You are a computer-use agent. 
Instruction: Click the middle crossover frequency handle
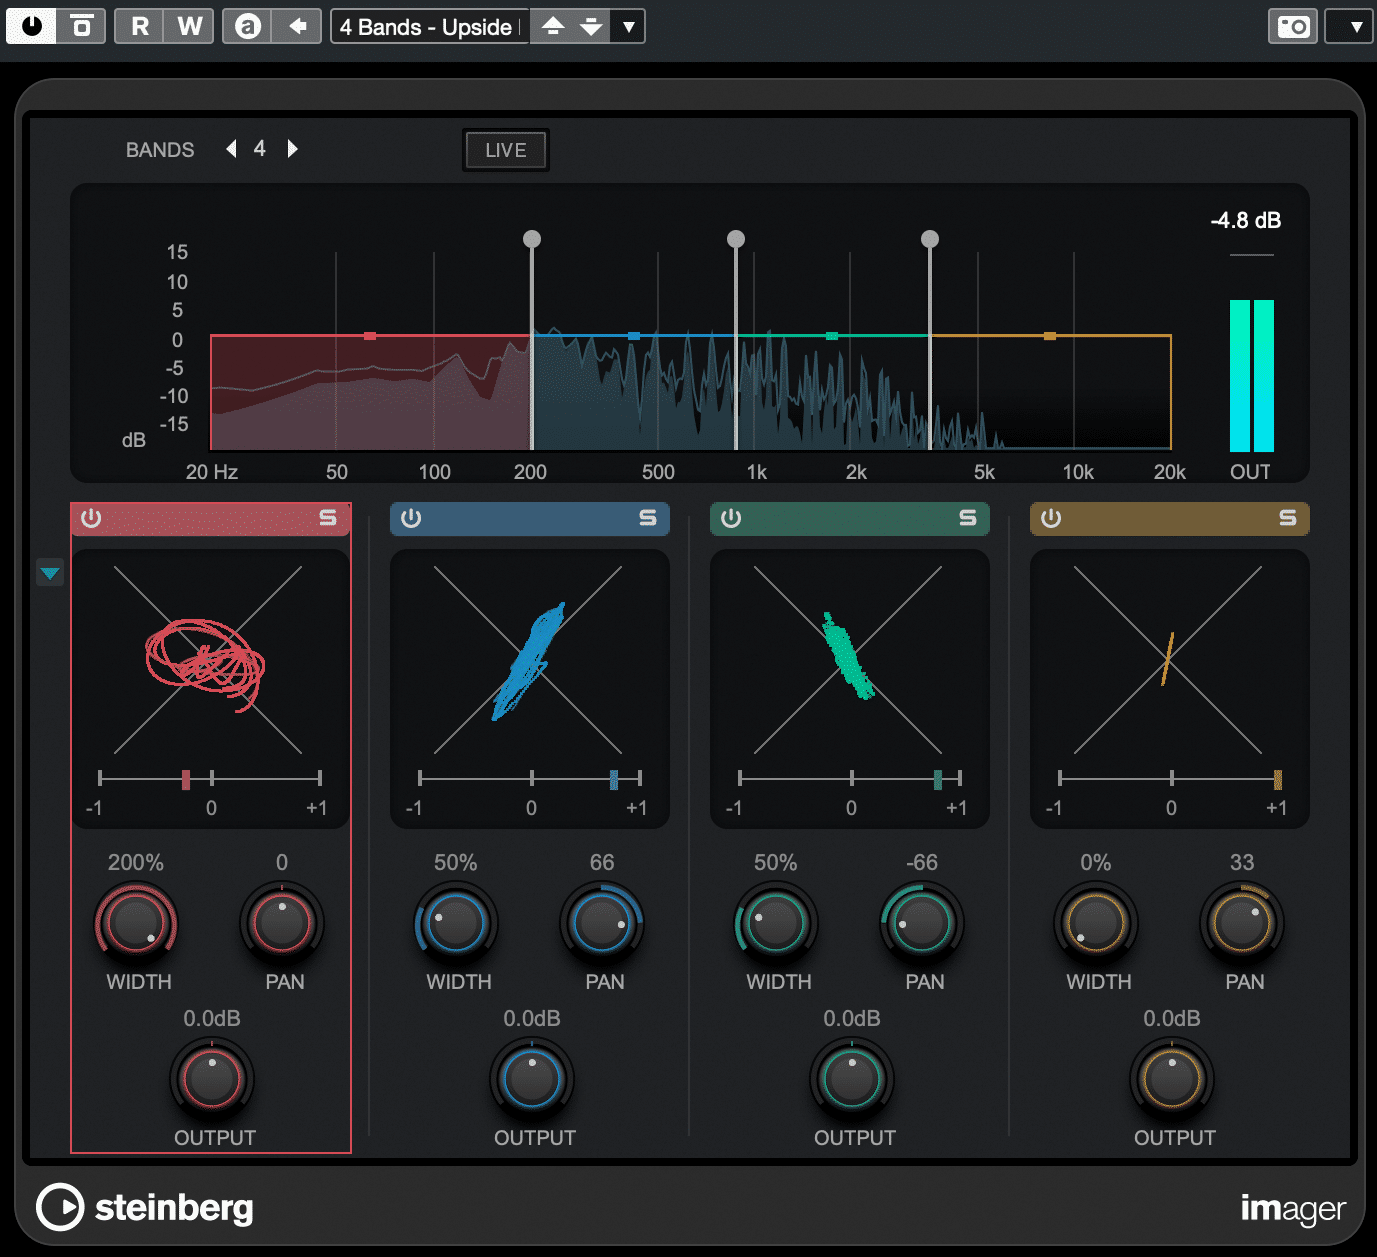(x=736, y=239)
